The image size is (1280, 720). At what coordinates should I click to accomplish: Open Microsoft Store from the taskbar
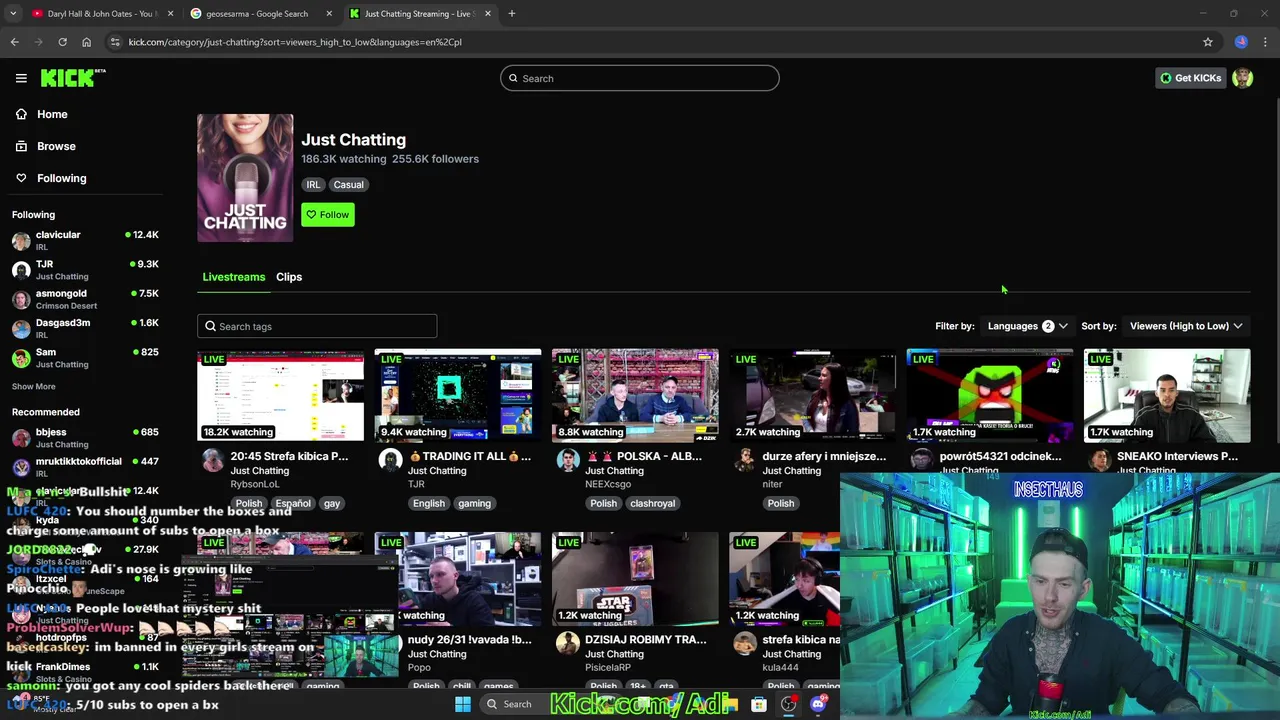click(759, 704)
